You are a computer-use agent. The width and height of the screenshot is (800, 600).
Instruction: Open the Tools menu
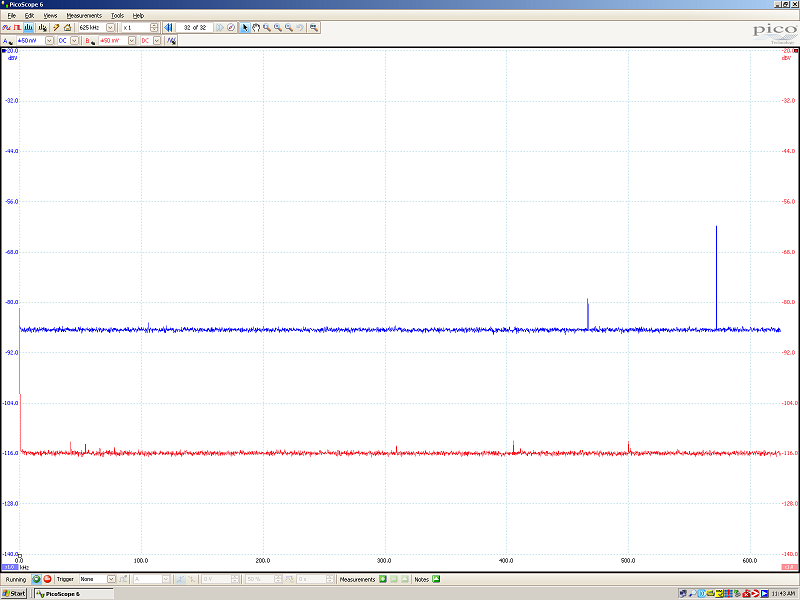pos(117,16)
